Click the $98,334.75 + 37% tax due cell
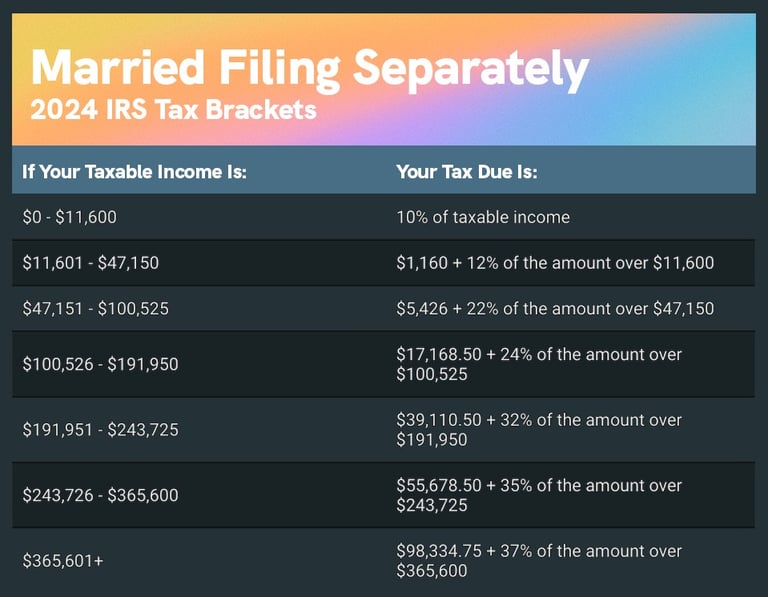 click(539, 561)
